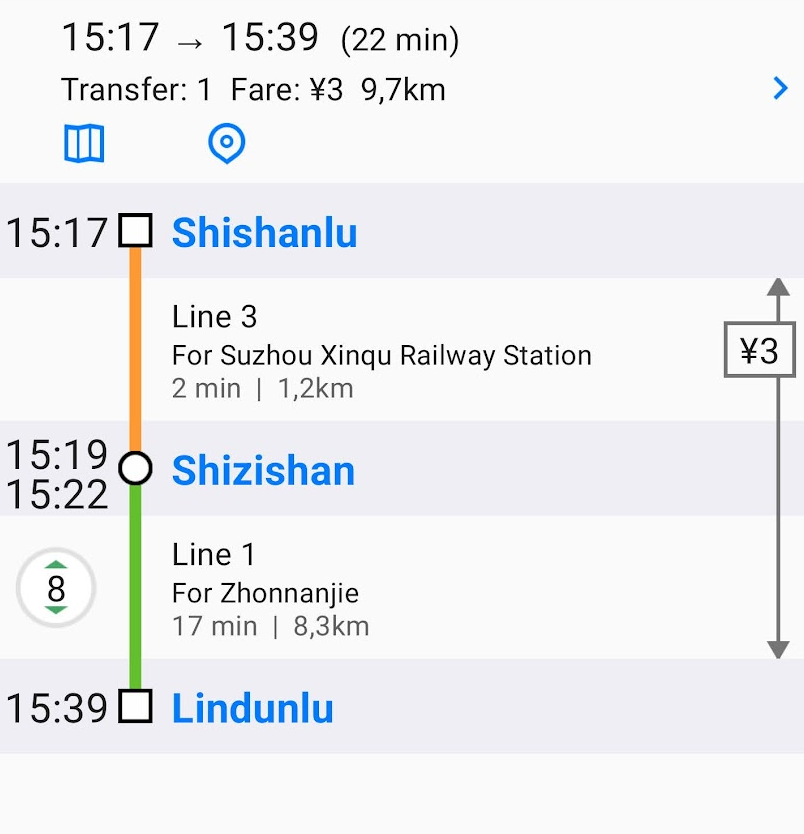
Task: Tap the ¥3 fare box
Action: (x=759, y=349)
